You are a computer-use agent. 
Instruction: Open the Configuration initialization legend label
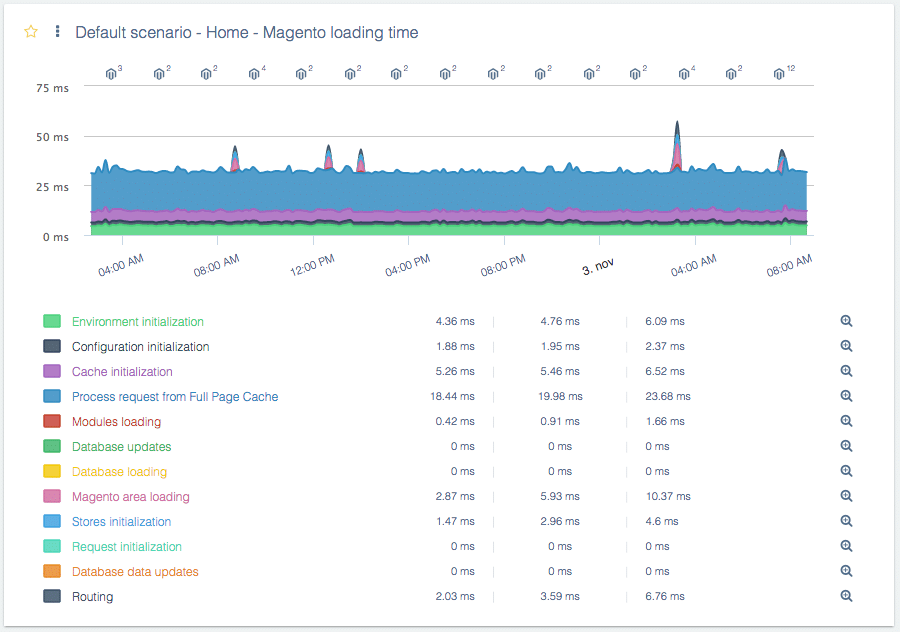click(x=141, y=347)
